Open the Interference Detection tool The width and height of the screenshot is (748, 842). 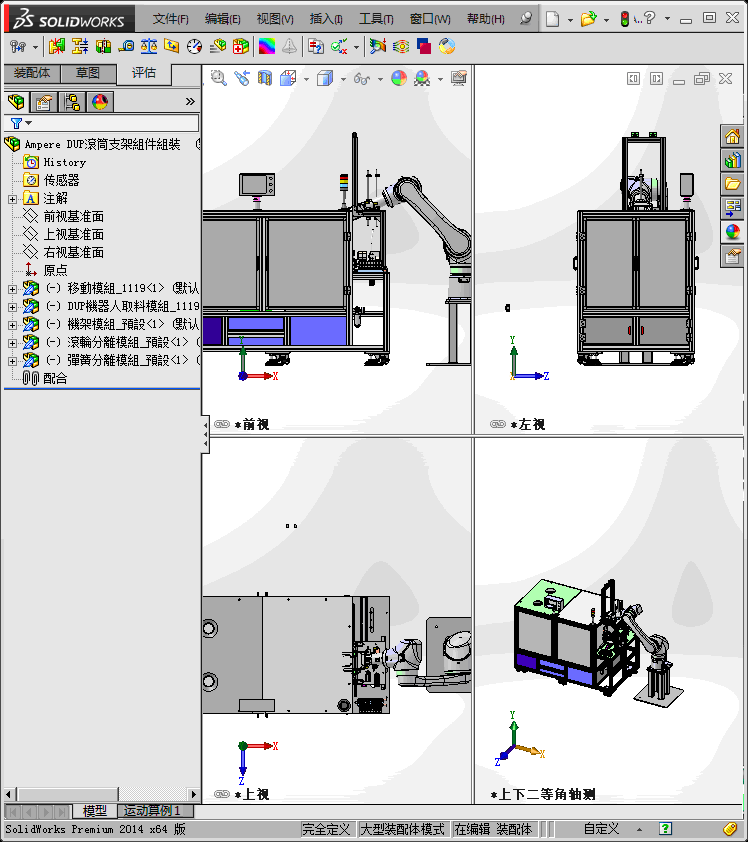[57, 47]
